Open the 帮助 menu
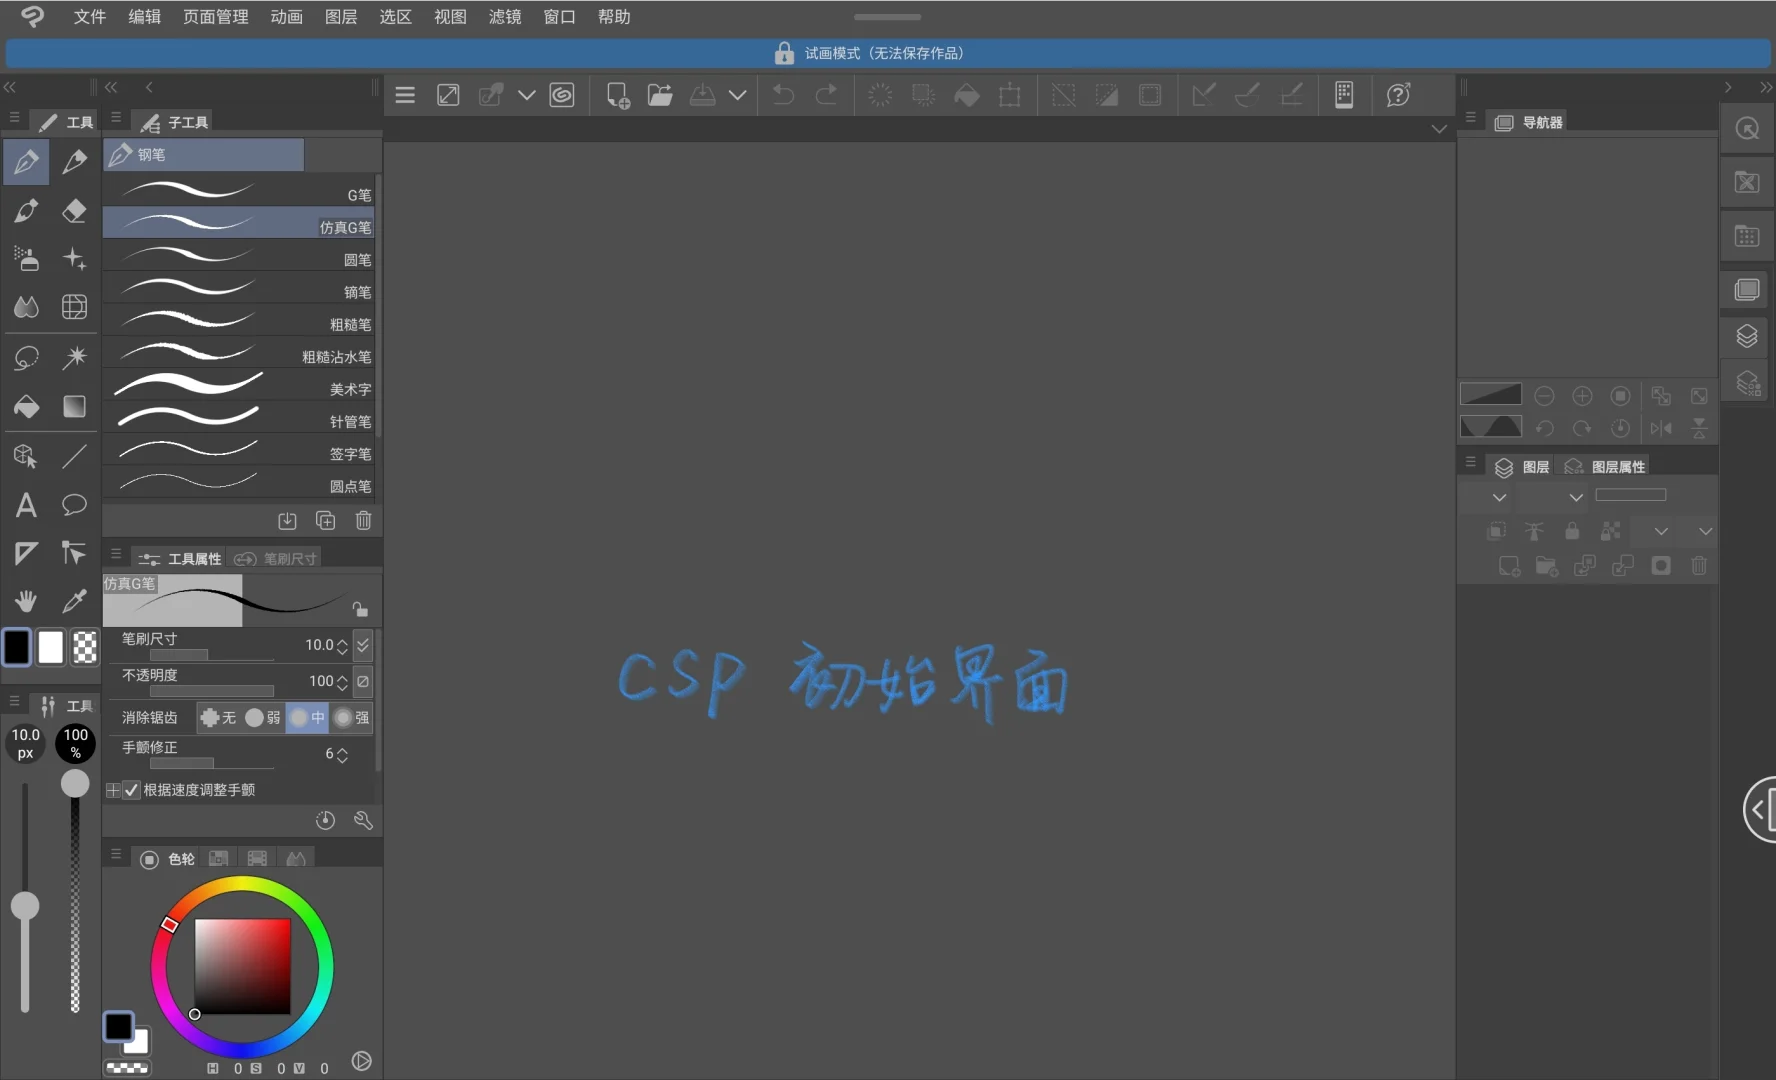1776x1080 pixels. [x=614, y=17]
